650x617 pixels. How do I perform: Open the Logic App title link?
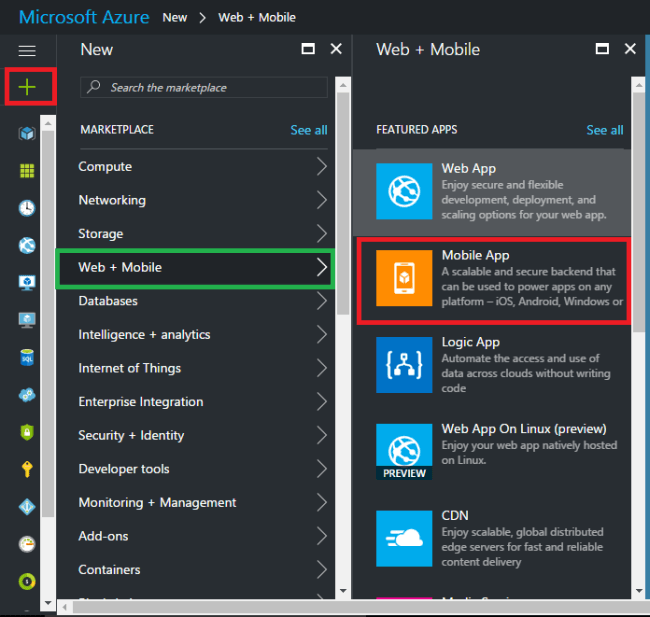coord(471,342)
